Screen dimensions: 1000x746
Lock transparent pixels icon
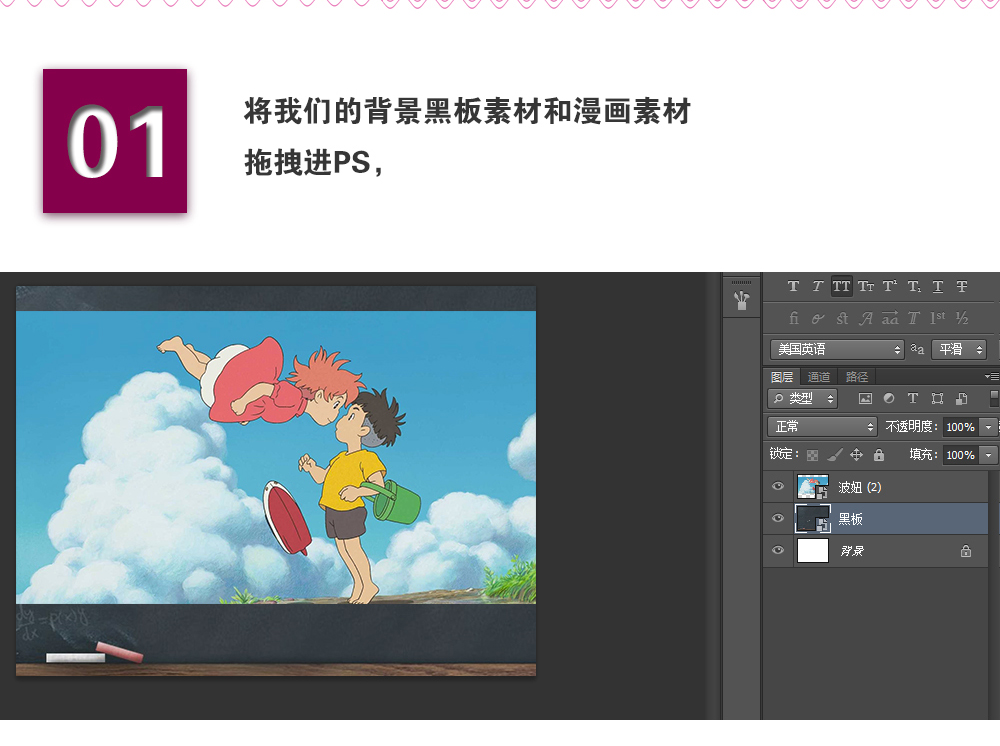tap(812, 455)
